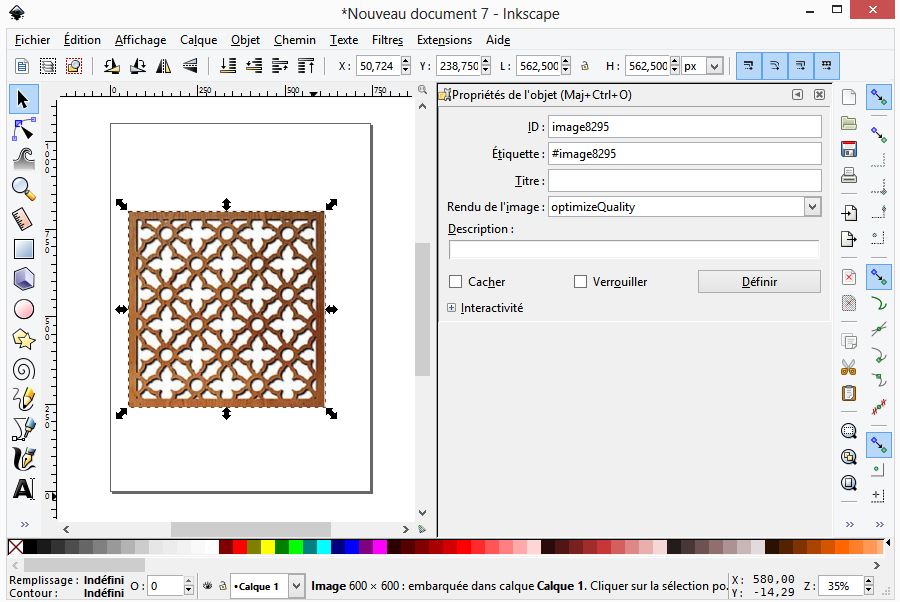Image resolution: width=900 pixels, height=602 pixels.
Task: Click the Save document icon
Action: 849,149
